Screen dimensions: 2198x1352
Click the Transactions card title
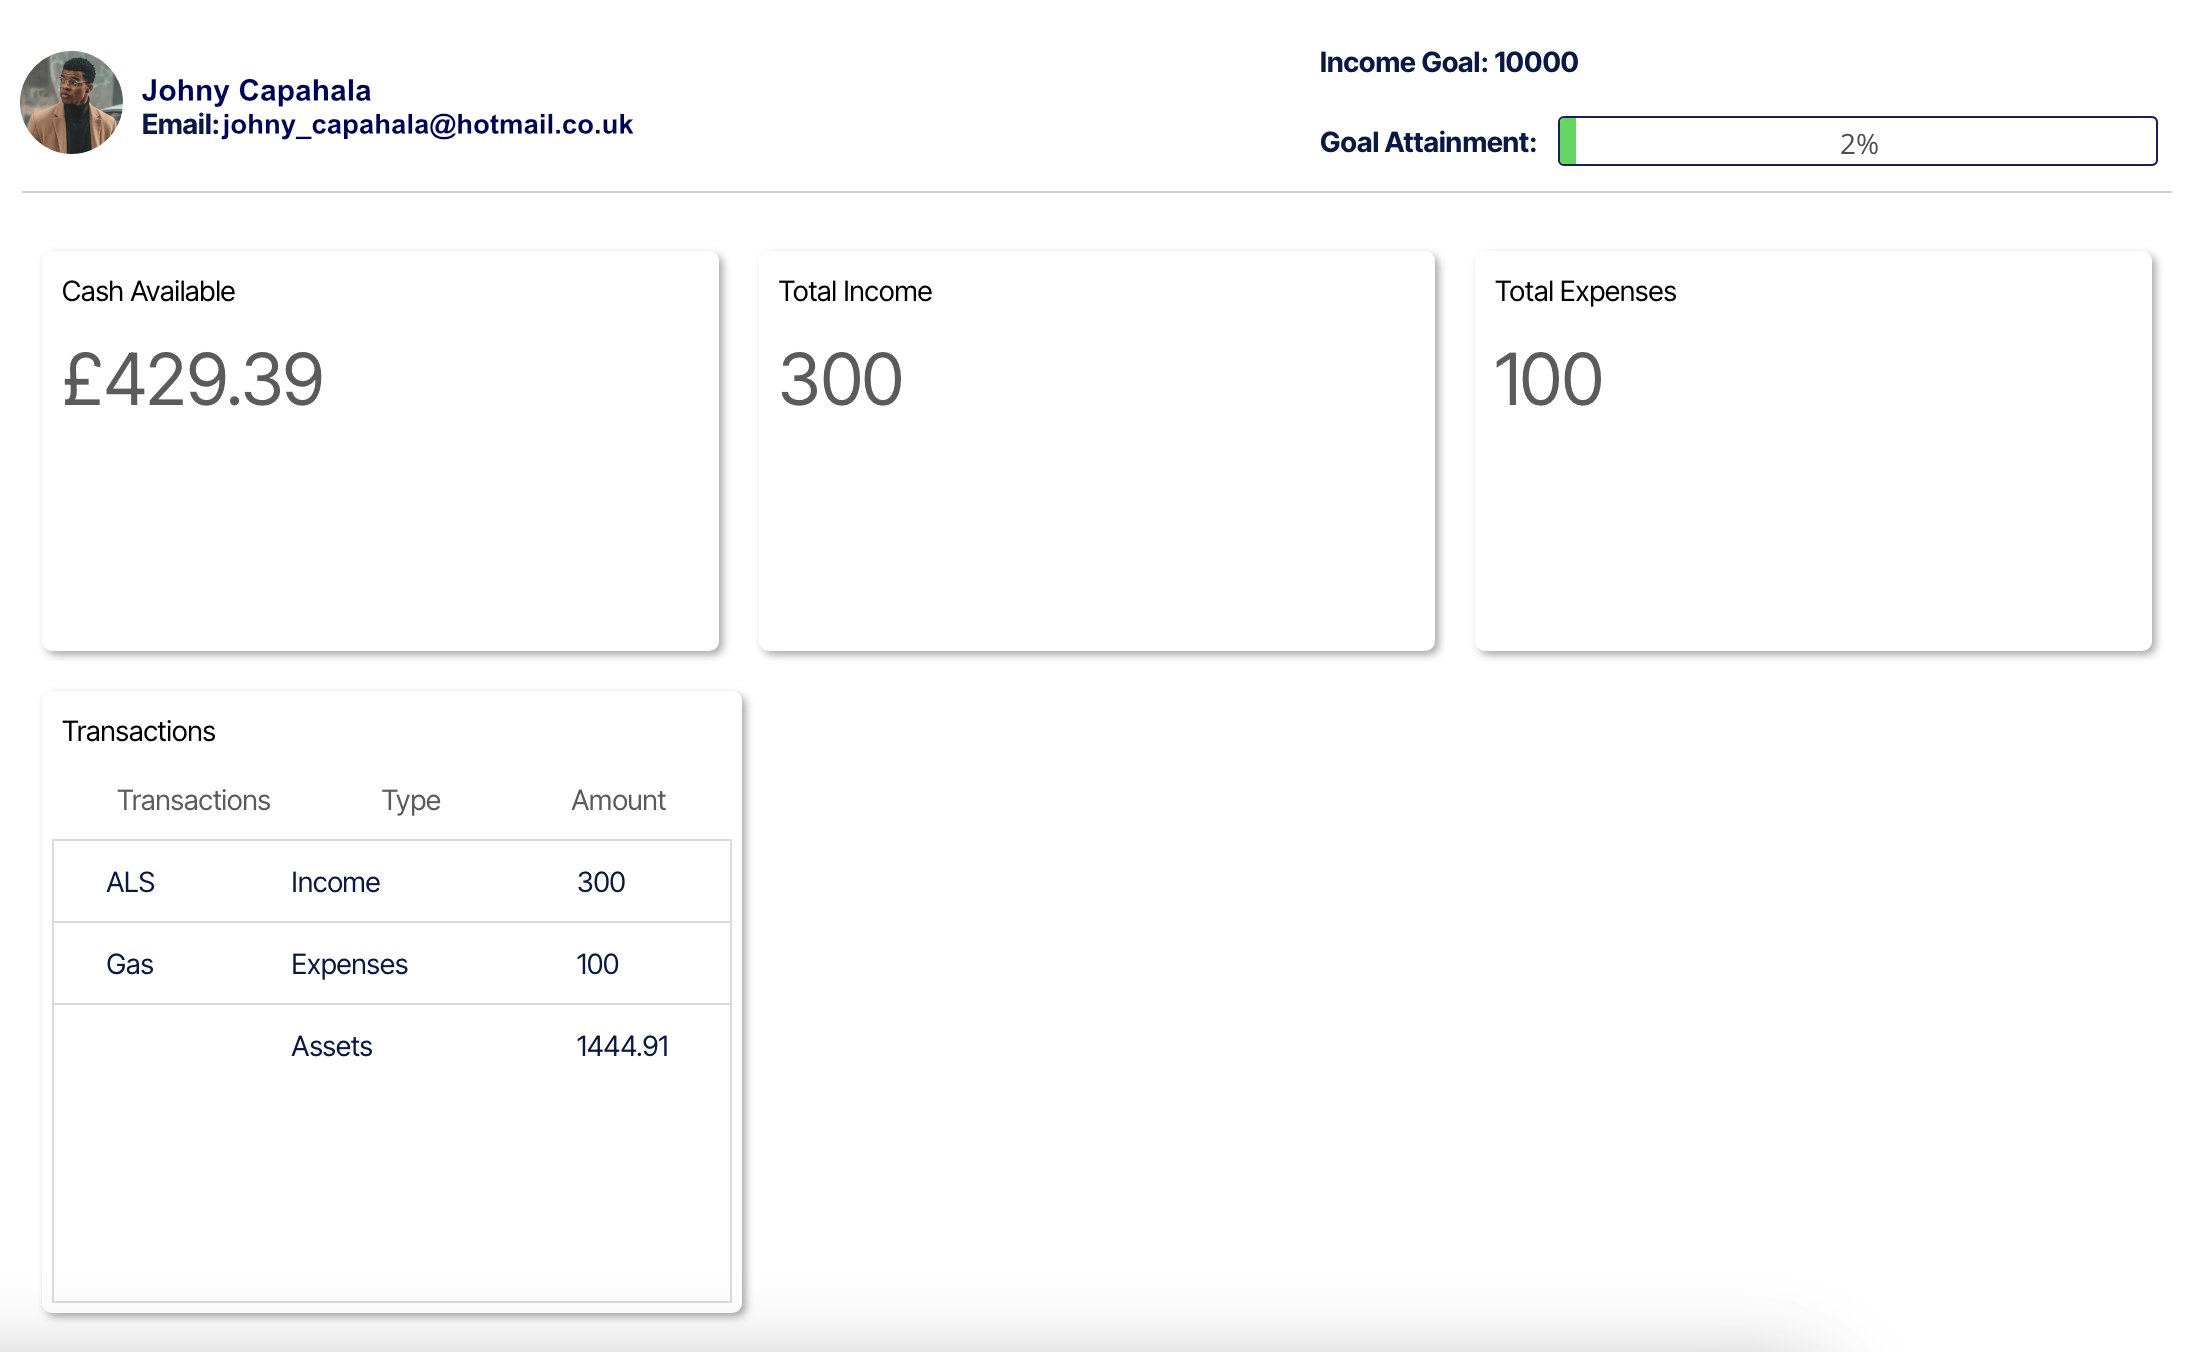point(138,731)
